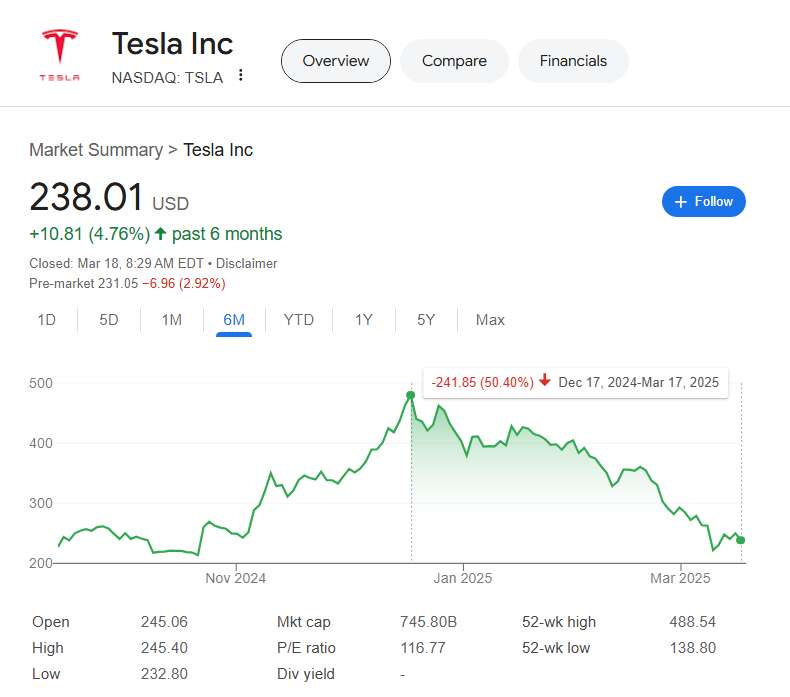Click the red down arrow in chart tooltip
The width and height of the screenshot is (790, 697).
[x=544, y=381]
